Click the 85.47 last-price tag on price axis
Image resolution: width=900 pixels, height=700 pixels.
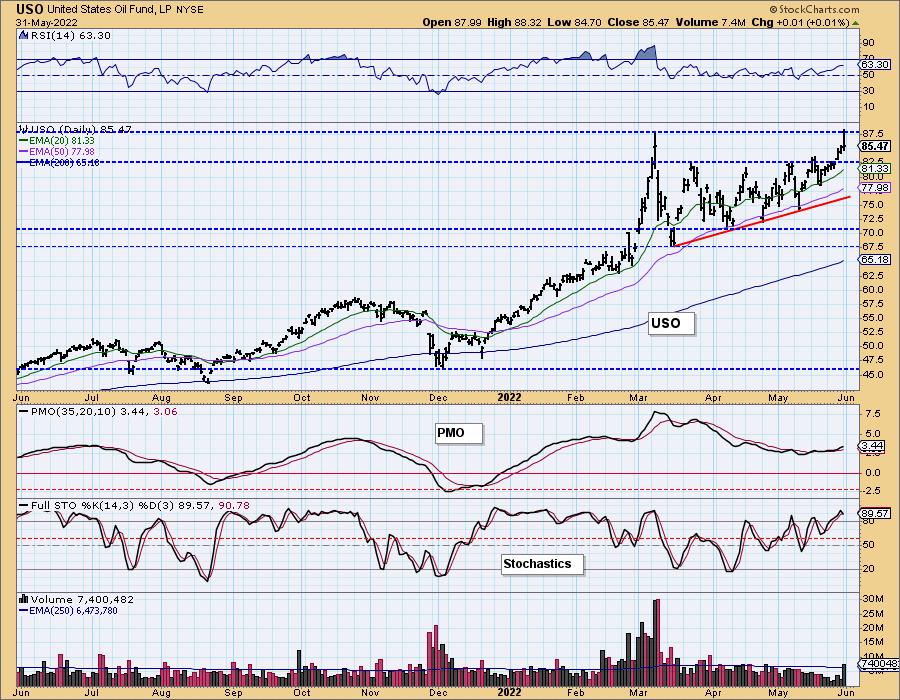pos(875,146)
